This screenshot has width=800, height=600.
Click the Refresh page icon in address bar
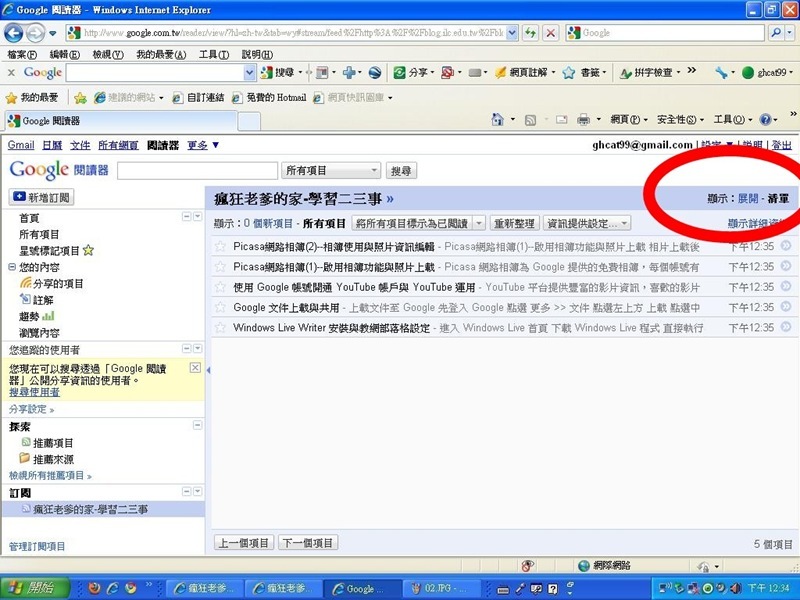click(x=531, y=33)
